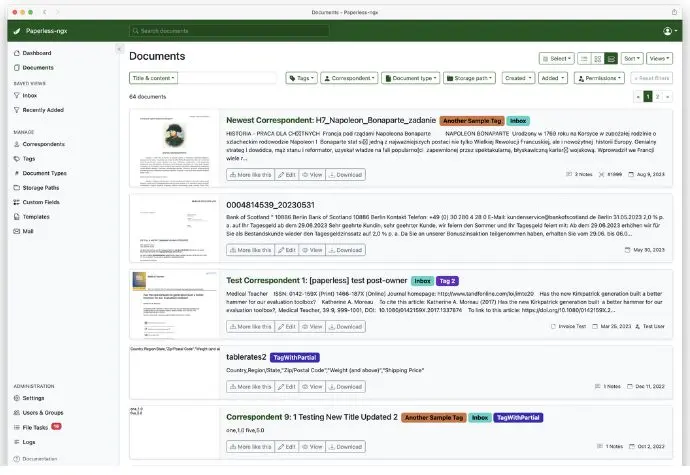
Task: Click the File Tasks list icon
Action: pos(17,427)
